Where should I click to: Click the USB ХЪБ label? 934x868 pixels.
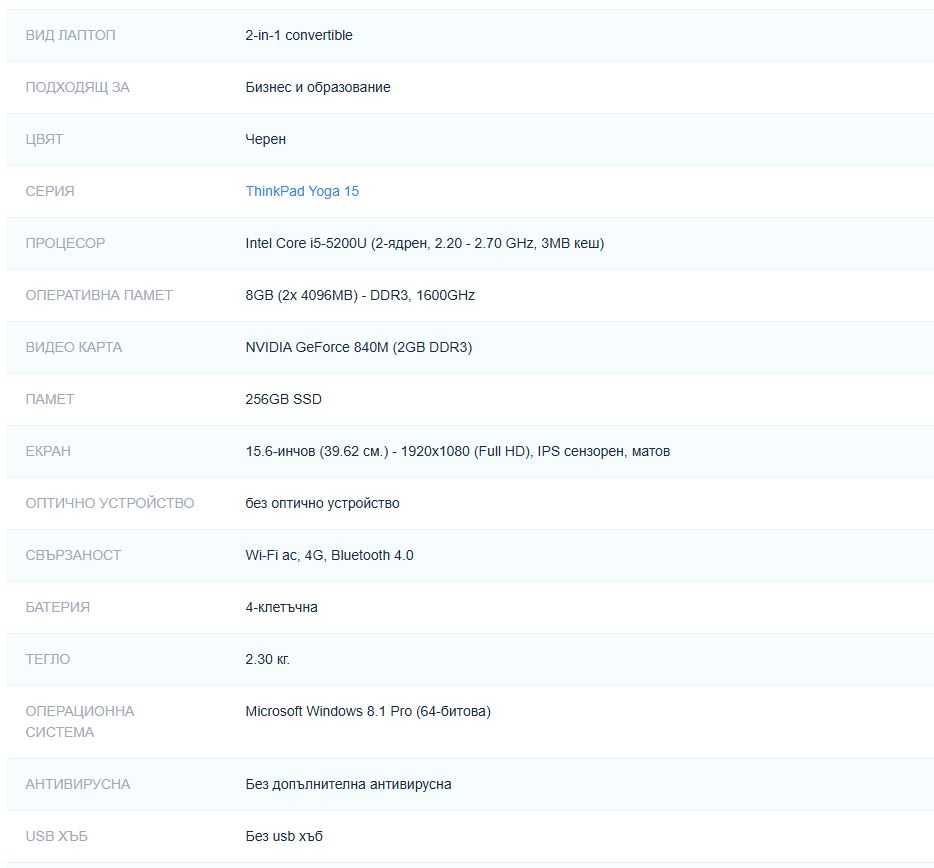(x=57, y=836)
